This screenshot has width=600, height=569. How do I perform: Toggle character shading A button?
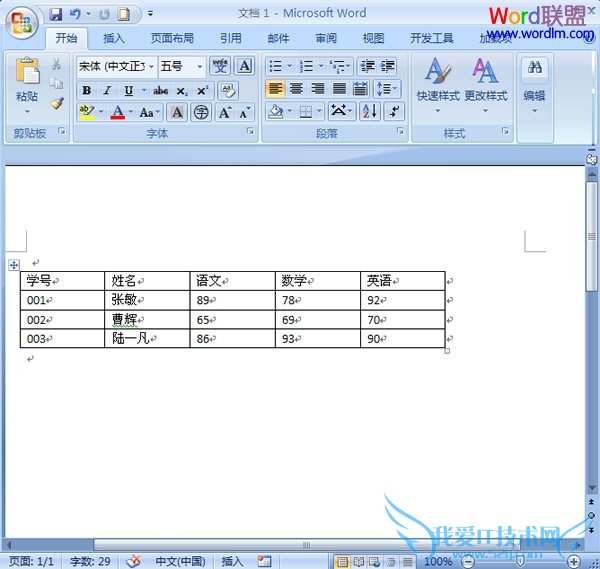(177, 112)
